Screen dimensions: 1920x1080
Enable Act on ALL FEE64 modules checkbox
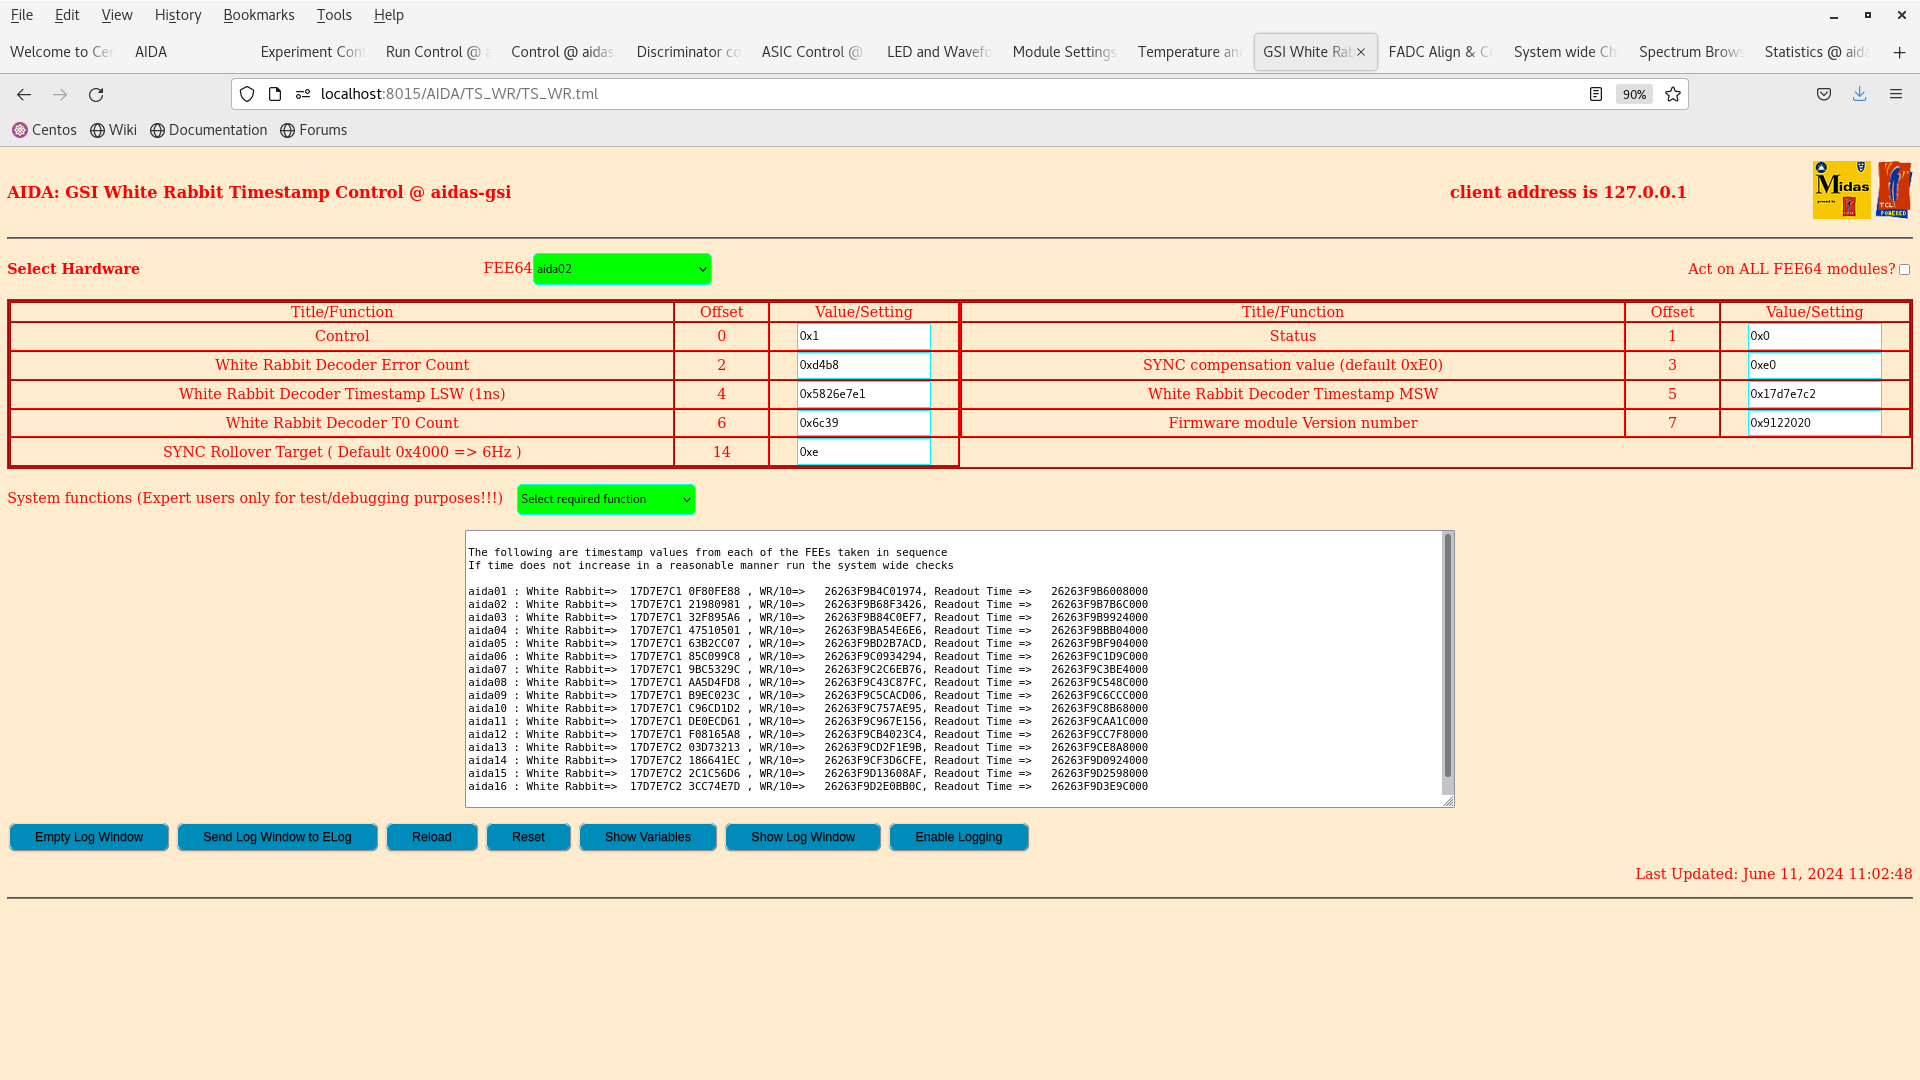coord(1904,270)
